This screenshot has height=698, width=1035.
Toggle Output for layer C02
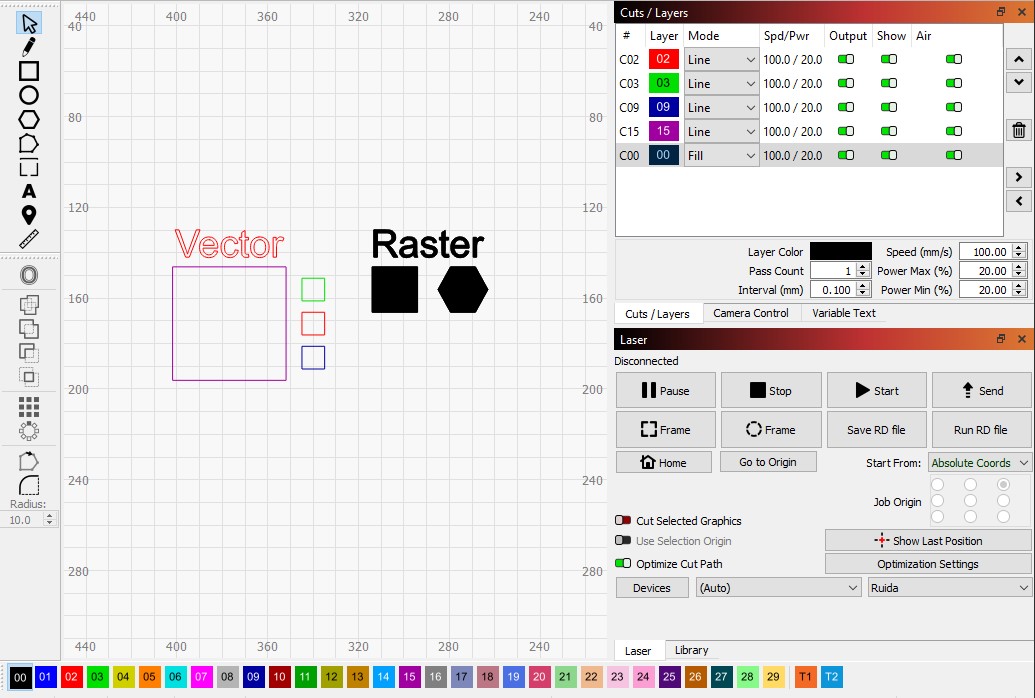click(846, 59)
